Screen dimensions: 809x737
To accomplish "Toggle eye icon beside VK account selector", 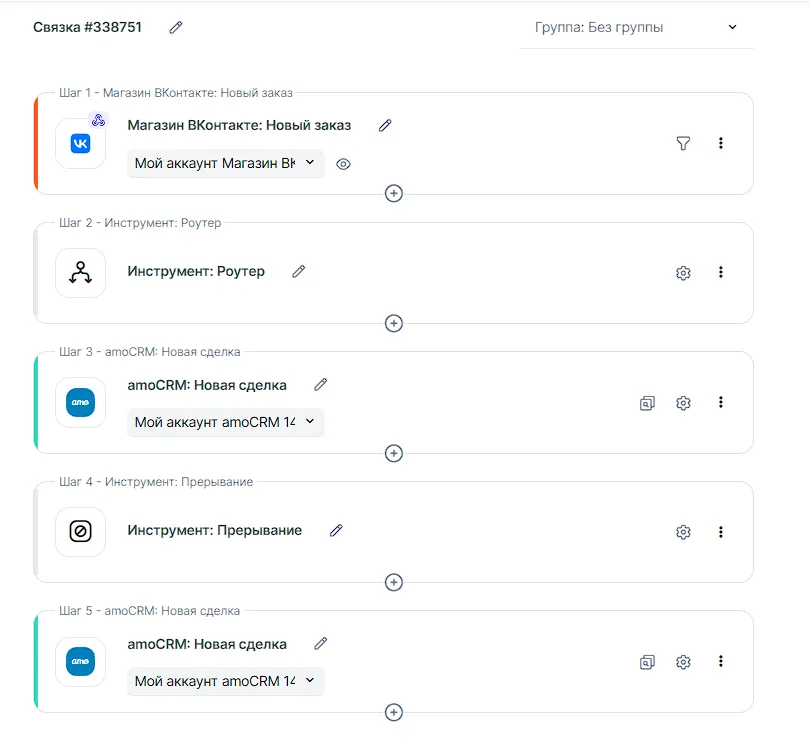I will click(343, 164).
